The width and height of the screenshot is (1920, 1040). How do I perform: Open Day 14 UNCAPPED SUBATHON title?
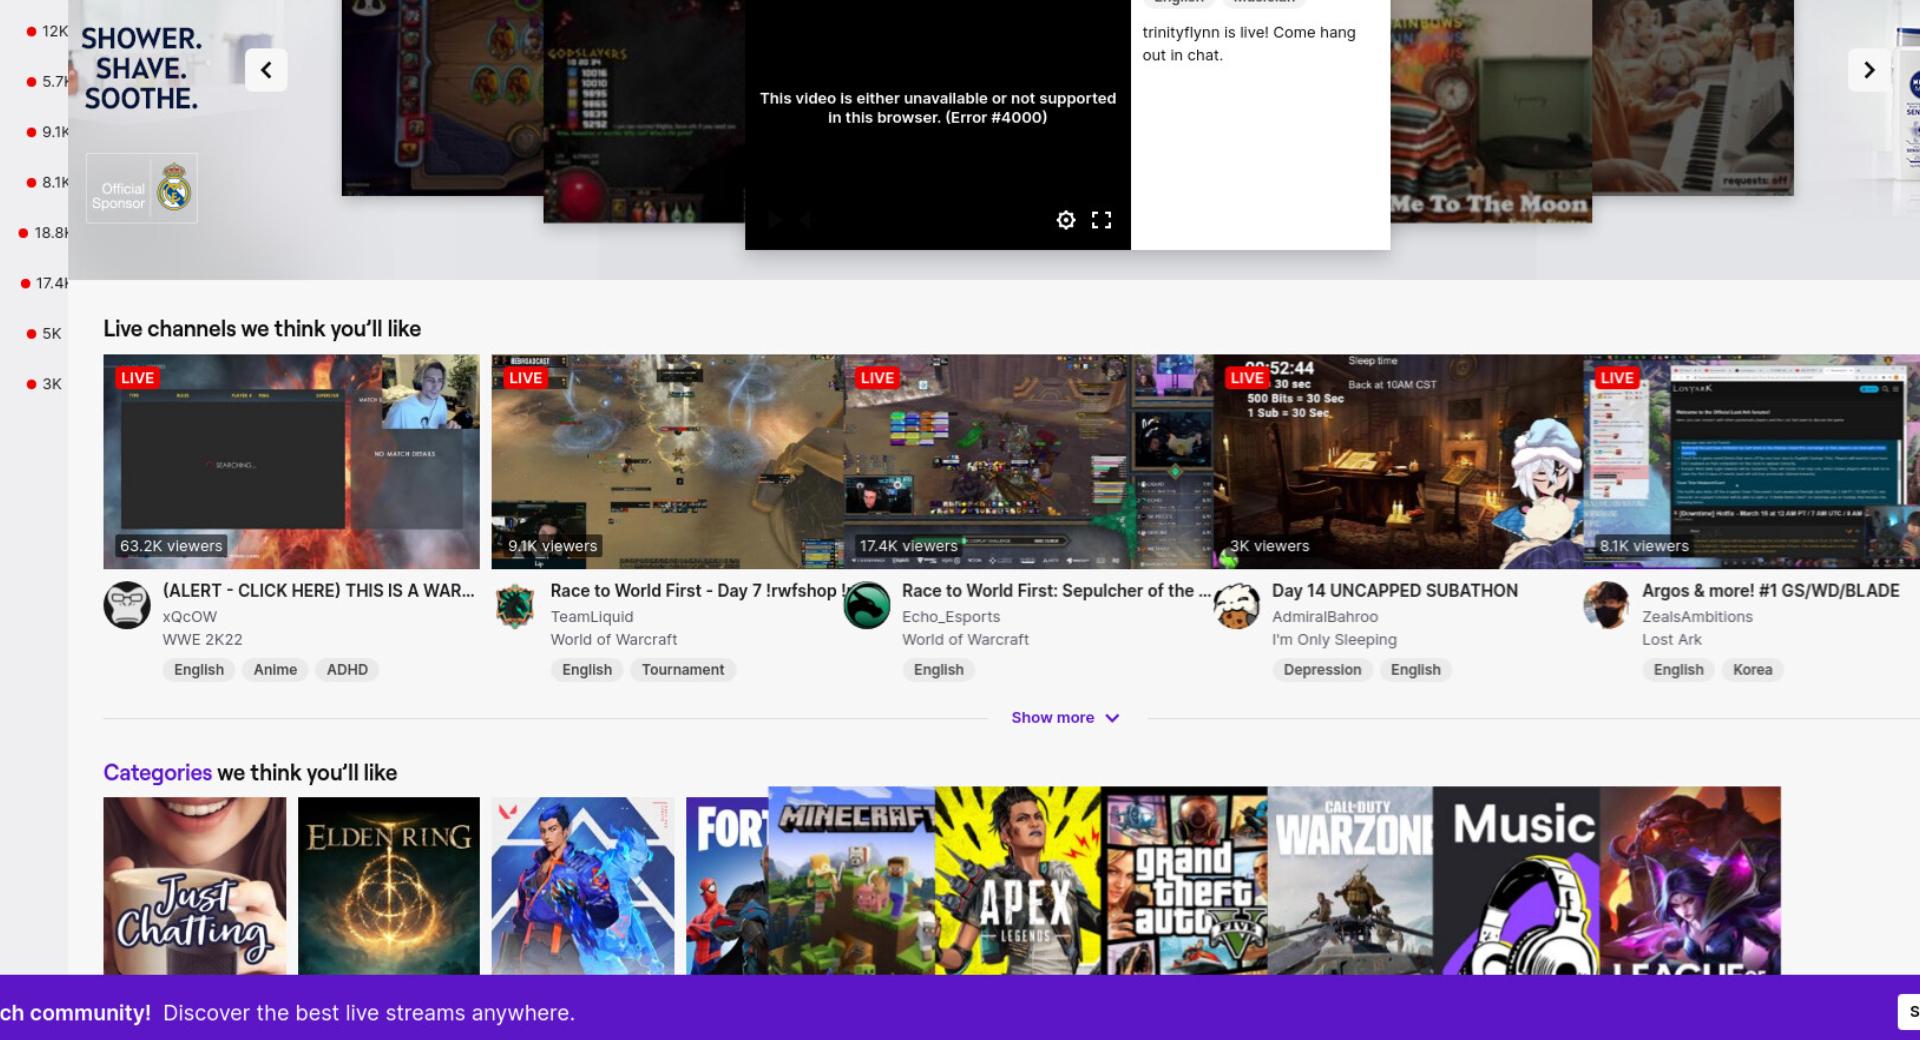[x=1395, y=590]
